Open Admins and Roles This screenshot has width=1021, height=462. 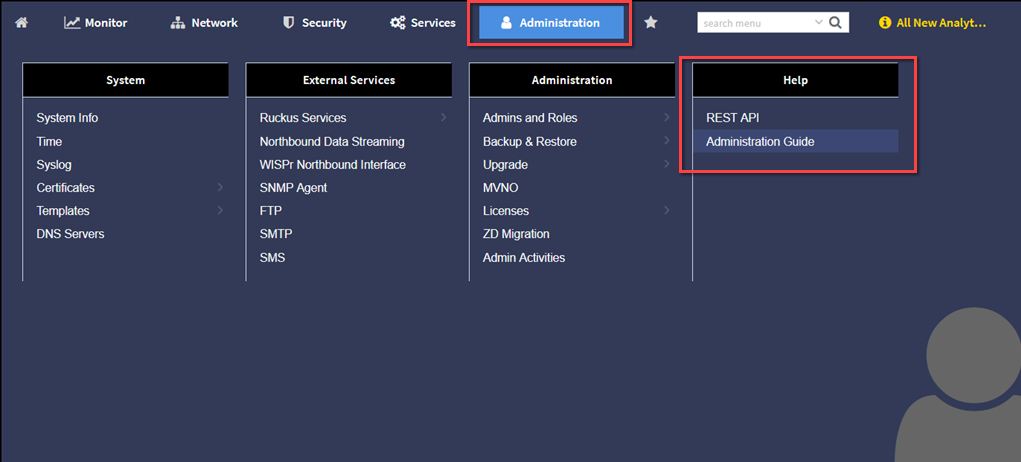coord(530,118)
